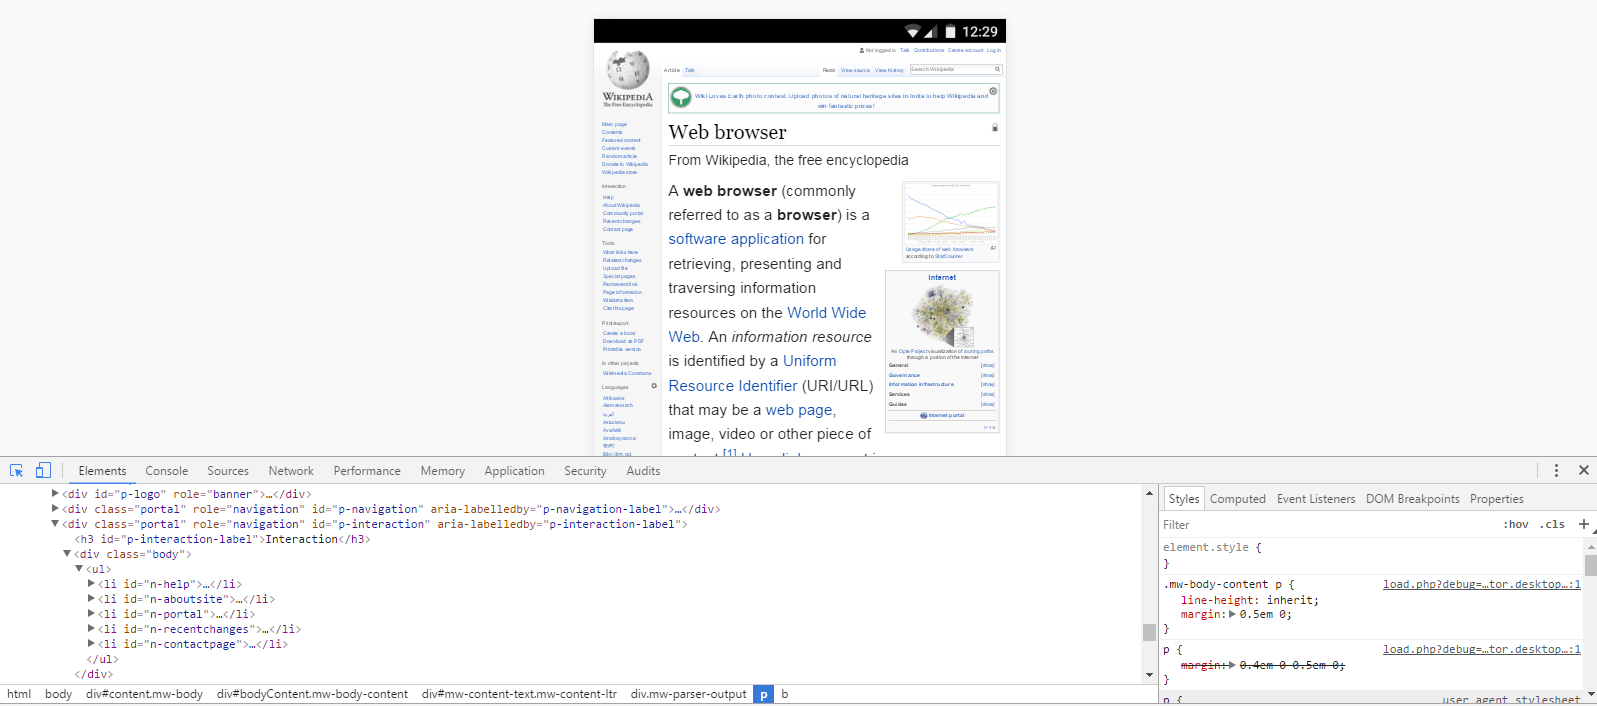Expand the n-aboutsite list item node
The height and width of the screenshot is (706, 1597).
click(x=92, y=599)
